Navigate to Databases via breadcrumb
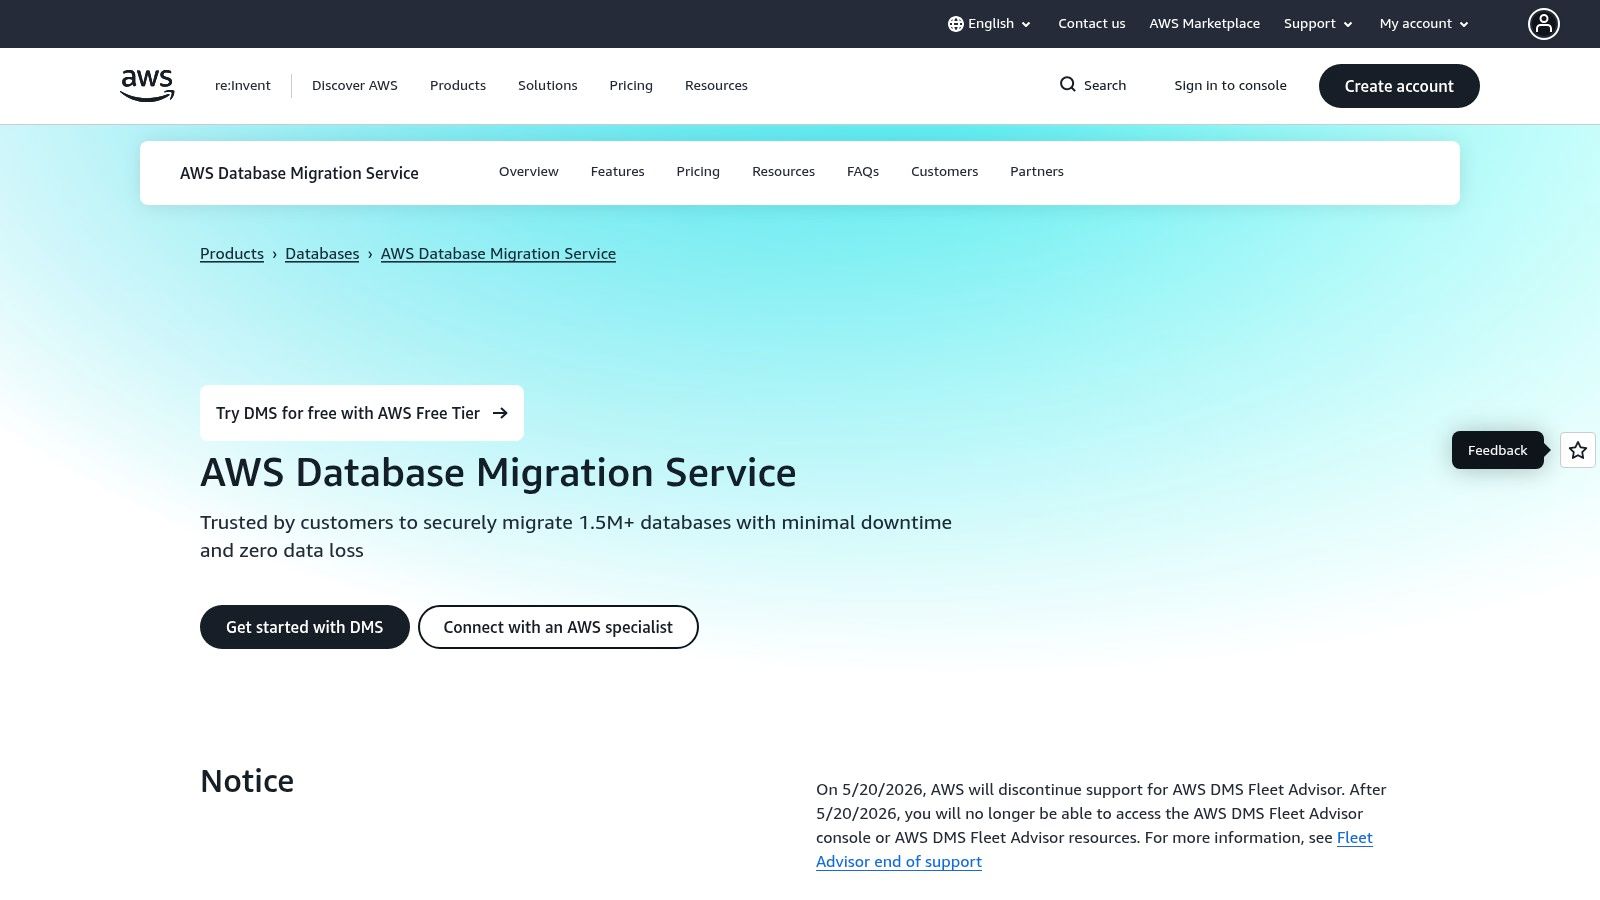The height and width of the screenshot is (900, 1600). point(322,253)
